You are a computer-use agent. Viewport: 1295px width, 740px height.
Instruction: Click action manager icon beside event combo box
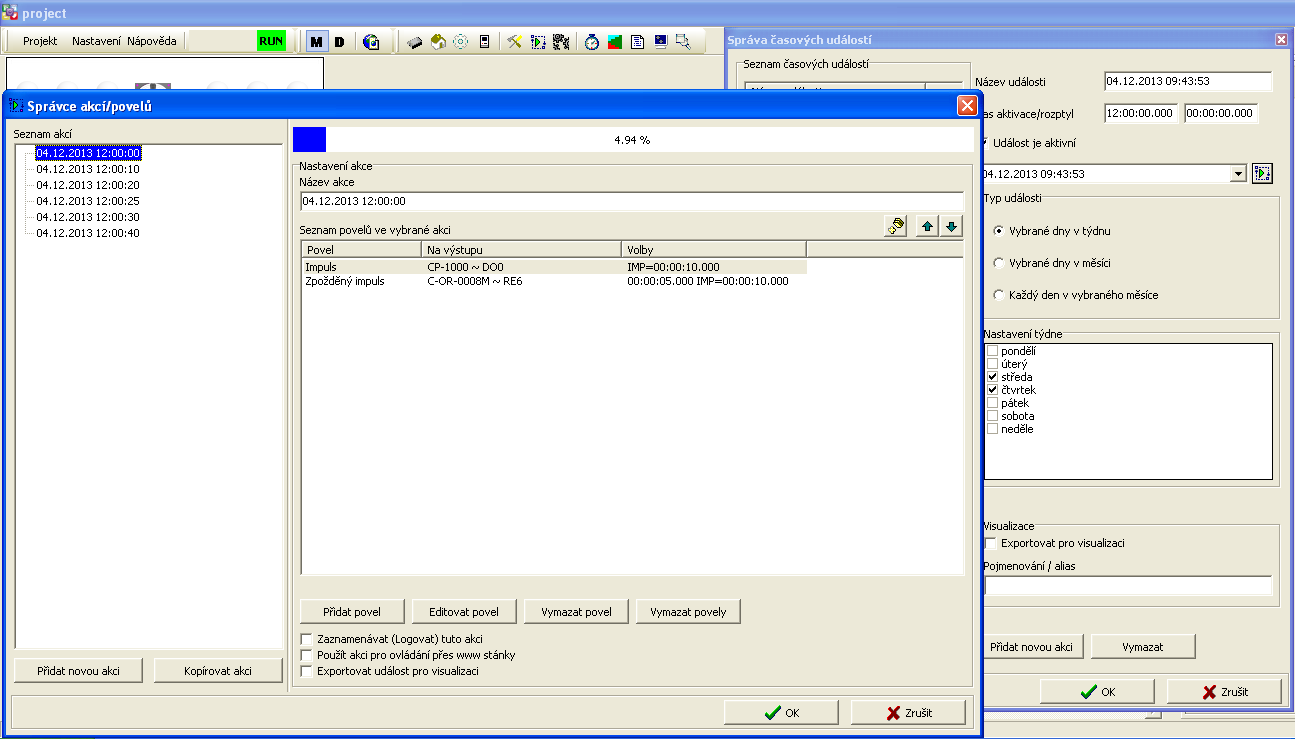coord(1262,174)
